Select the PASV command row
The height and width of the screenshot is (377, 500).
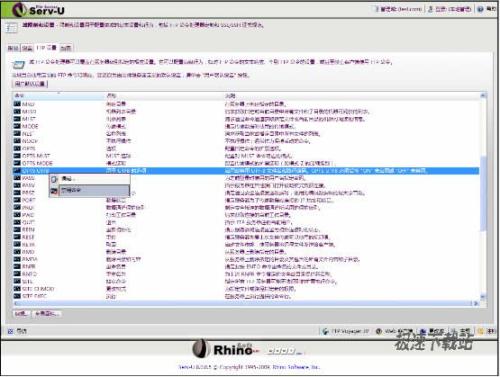click(246, 185)
